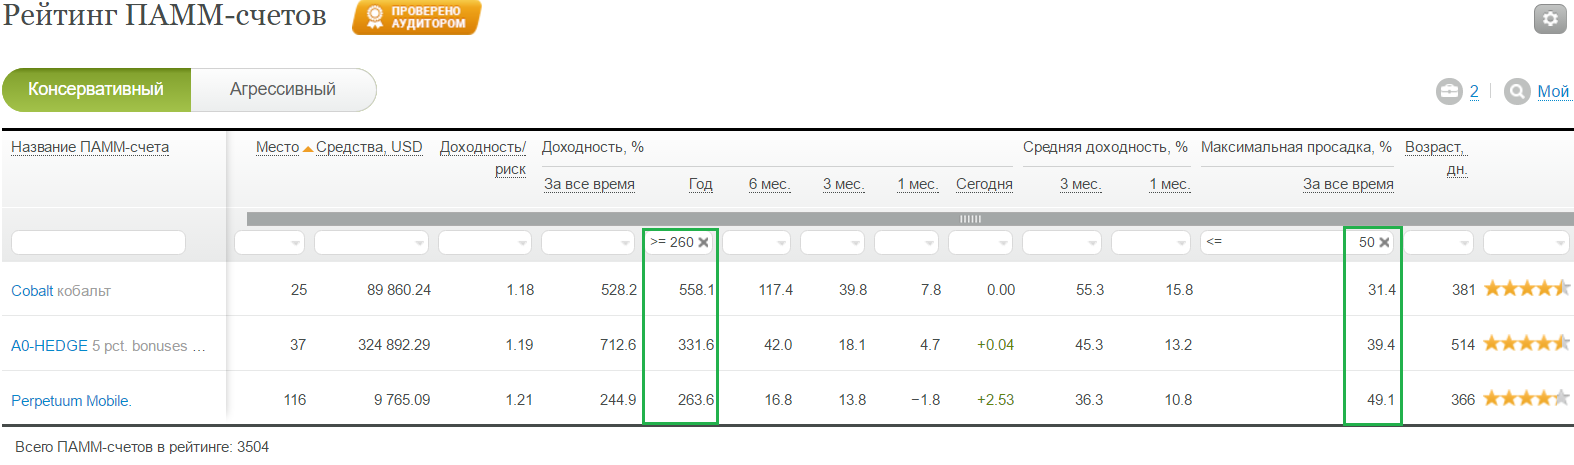Click the briefcase portfolio icon
This screenshot has height=465, width=1574.
1449,91
